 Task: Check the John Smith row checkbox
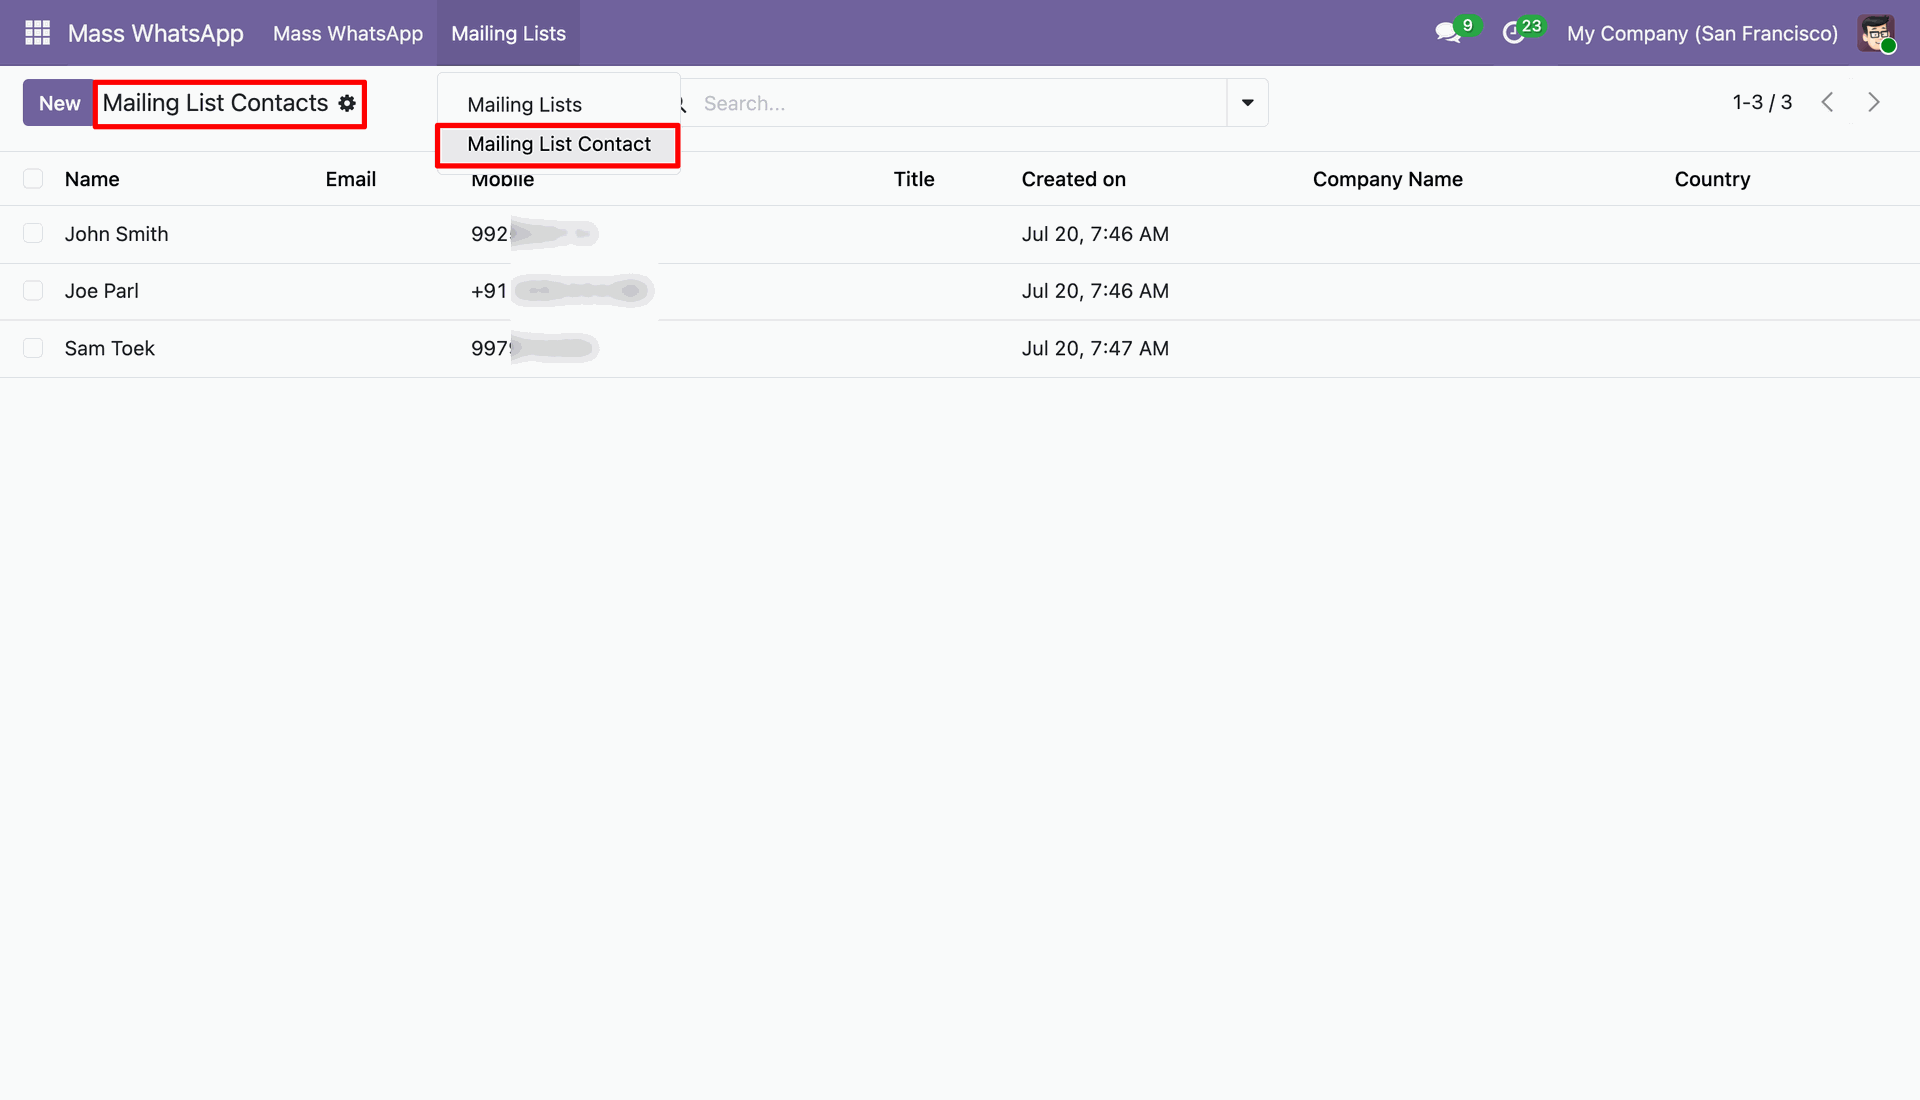point(33,234)
